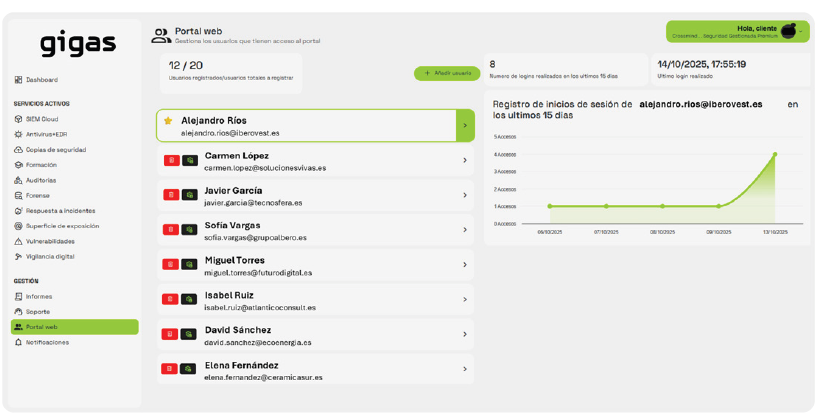Delete user Sofía Vargas with red icon
This screenshot has width=817, height=416.
[x=170, y=230]
